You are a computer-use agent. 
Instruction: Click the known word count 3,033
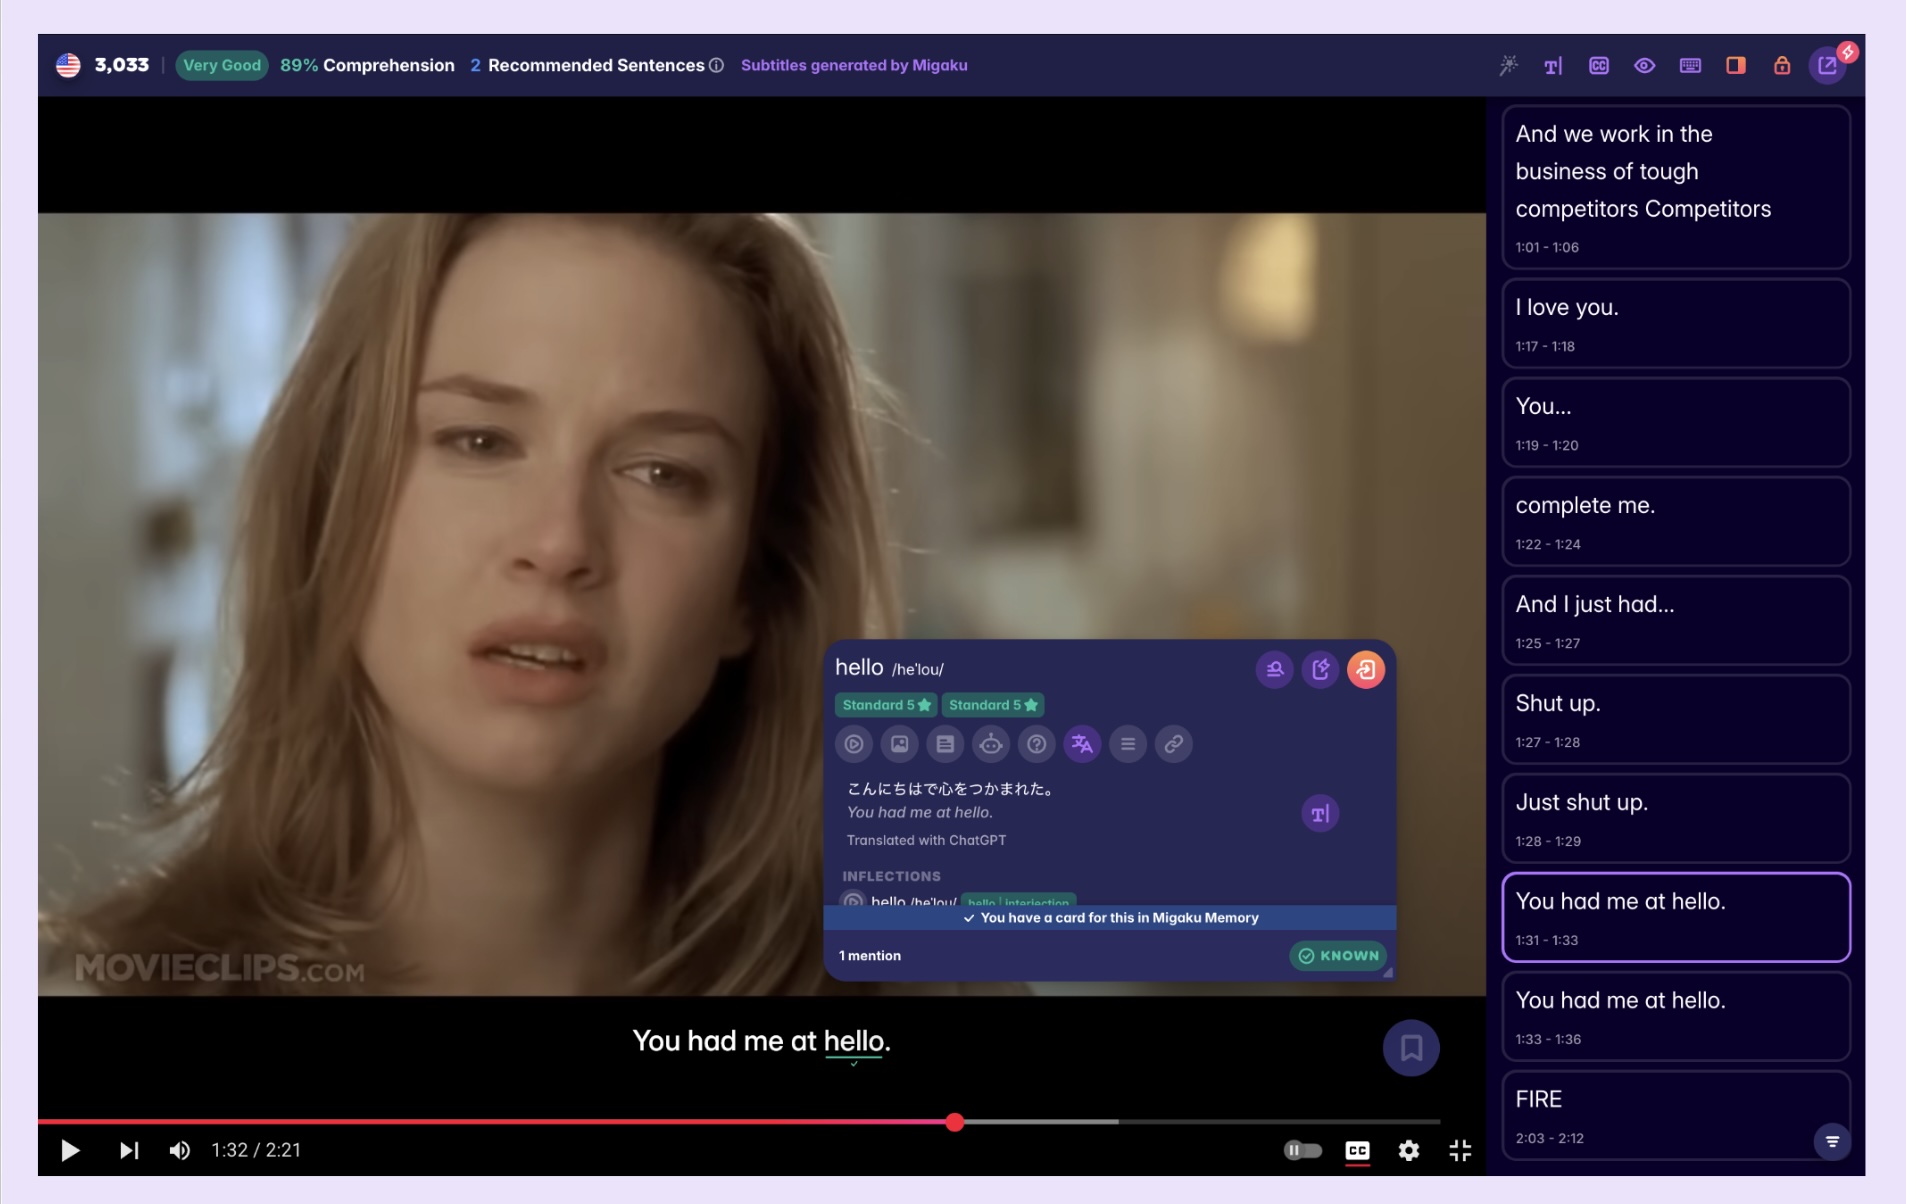pos(121,65)
